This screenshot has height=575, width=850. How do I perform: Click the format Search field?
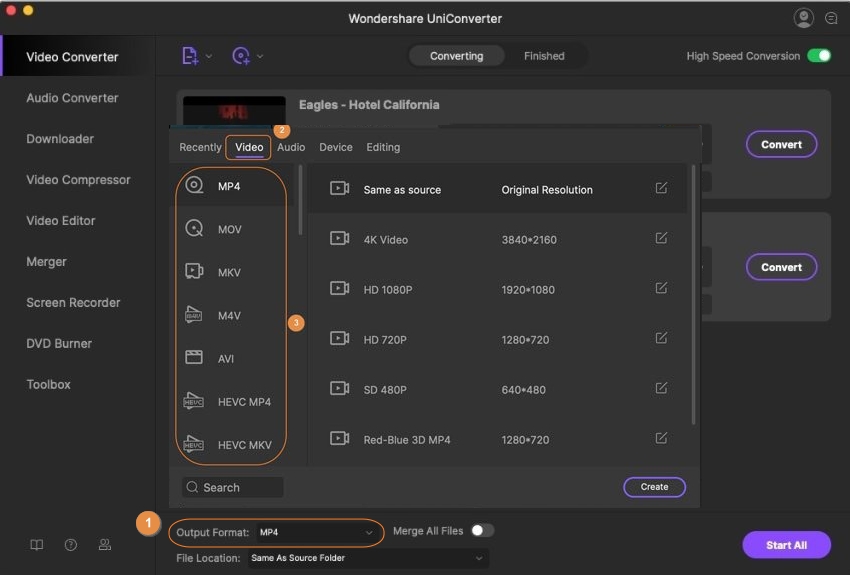[233, 487]
